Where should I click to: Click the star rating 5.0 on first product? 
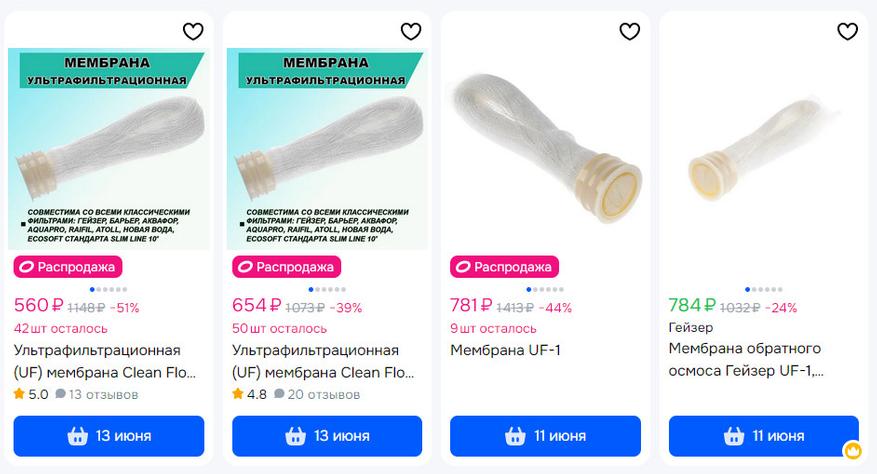pos(31,394)
